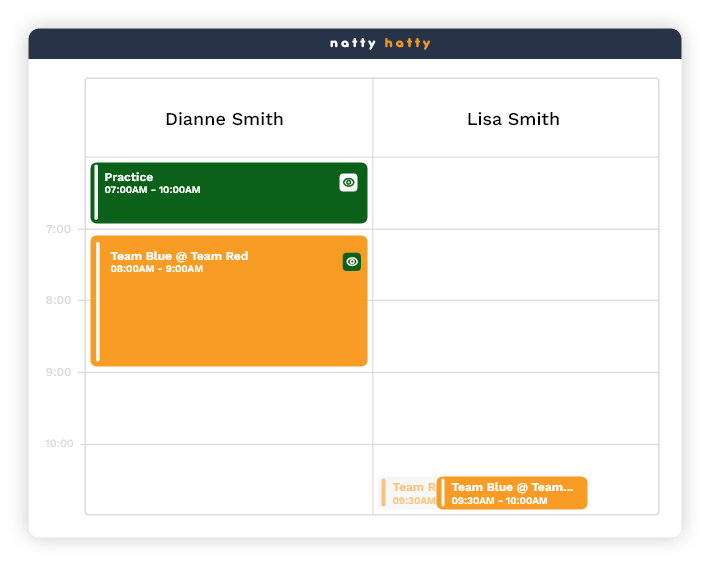710x566 pixels.
Task: Click the faded ghost event in Lisa's column
Action: point(407,493)
